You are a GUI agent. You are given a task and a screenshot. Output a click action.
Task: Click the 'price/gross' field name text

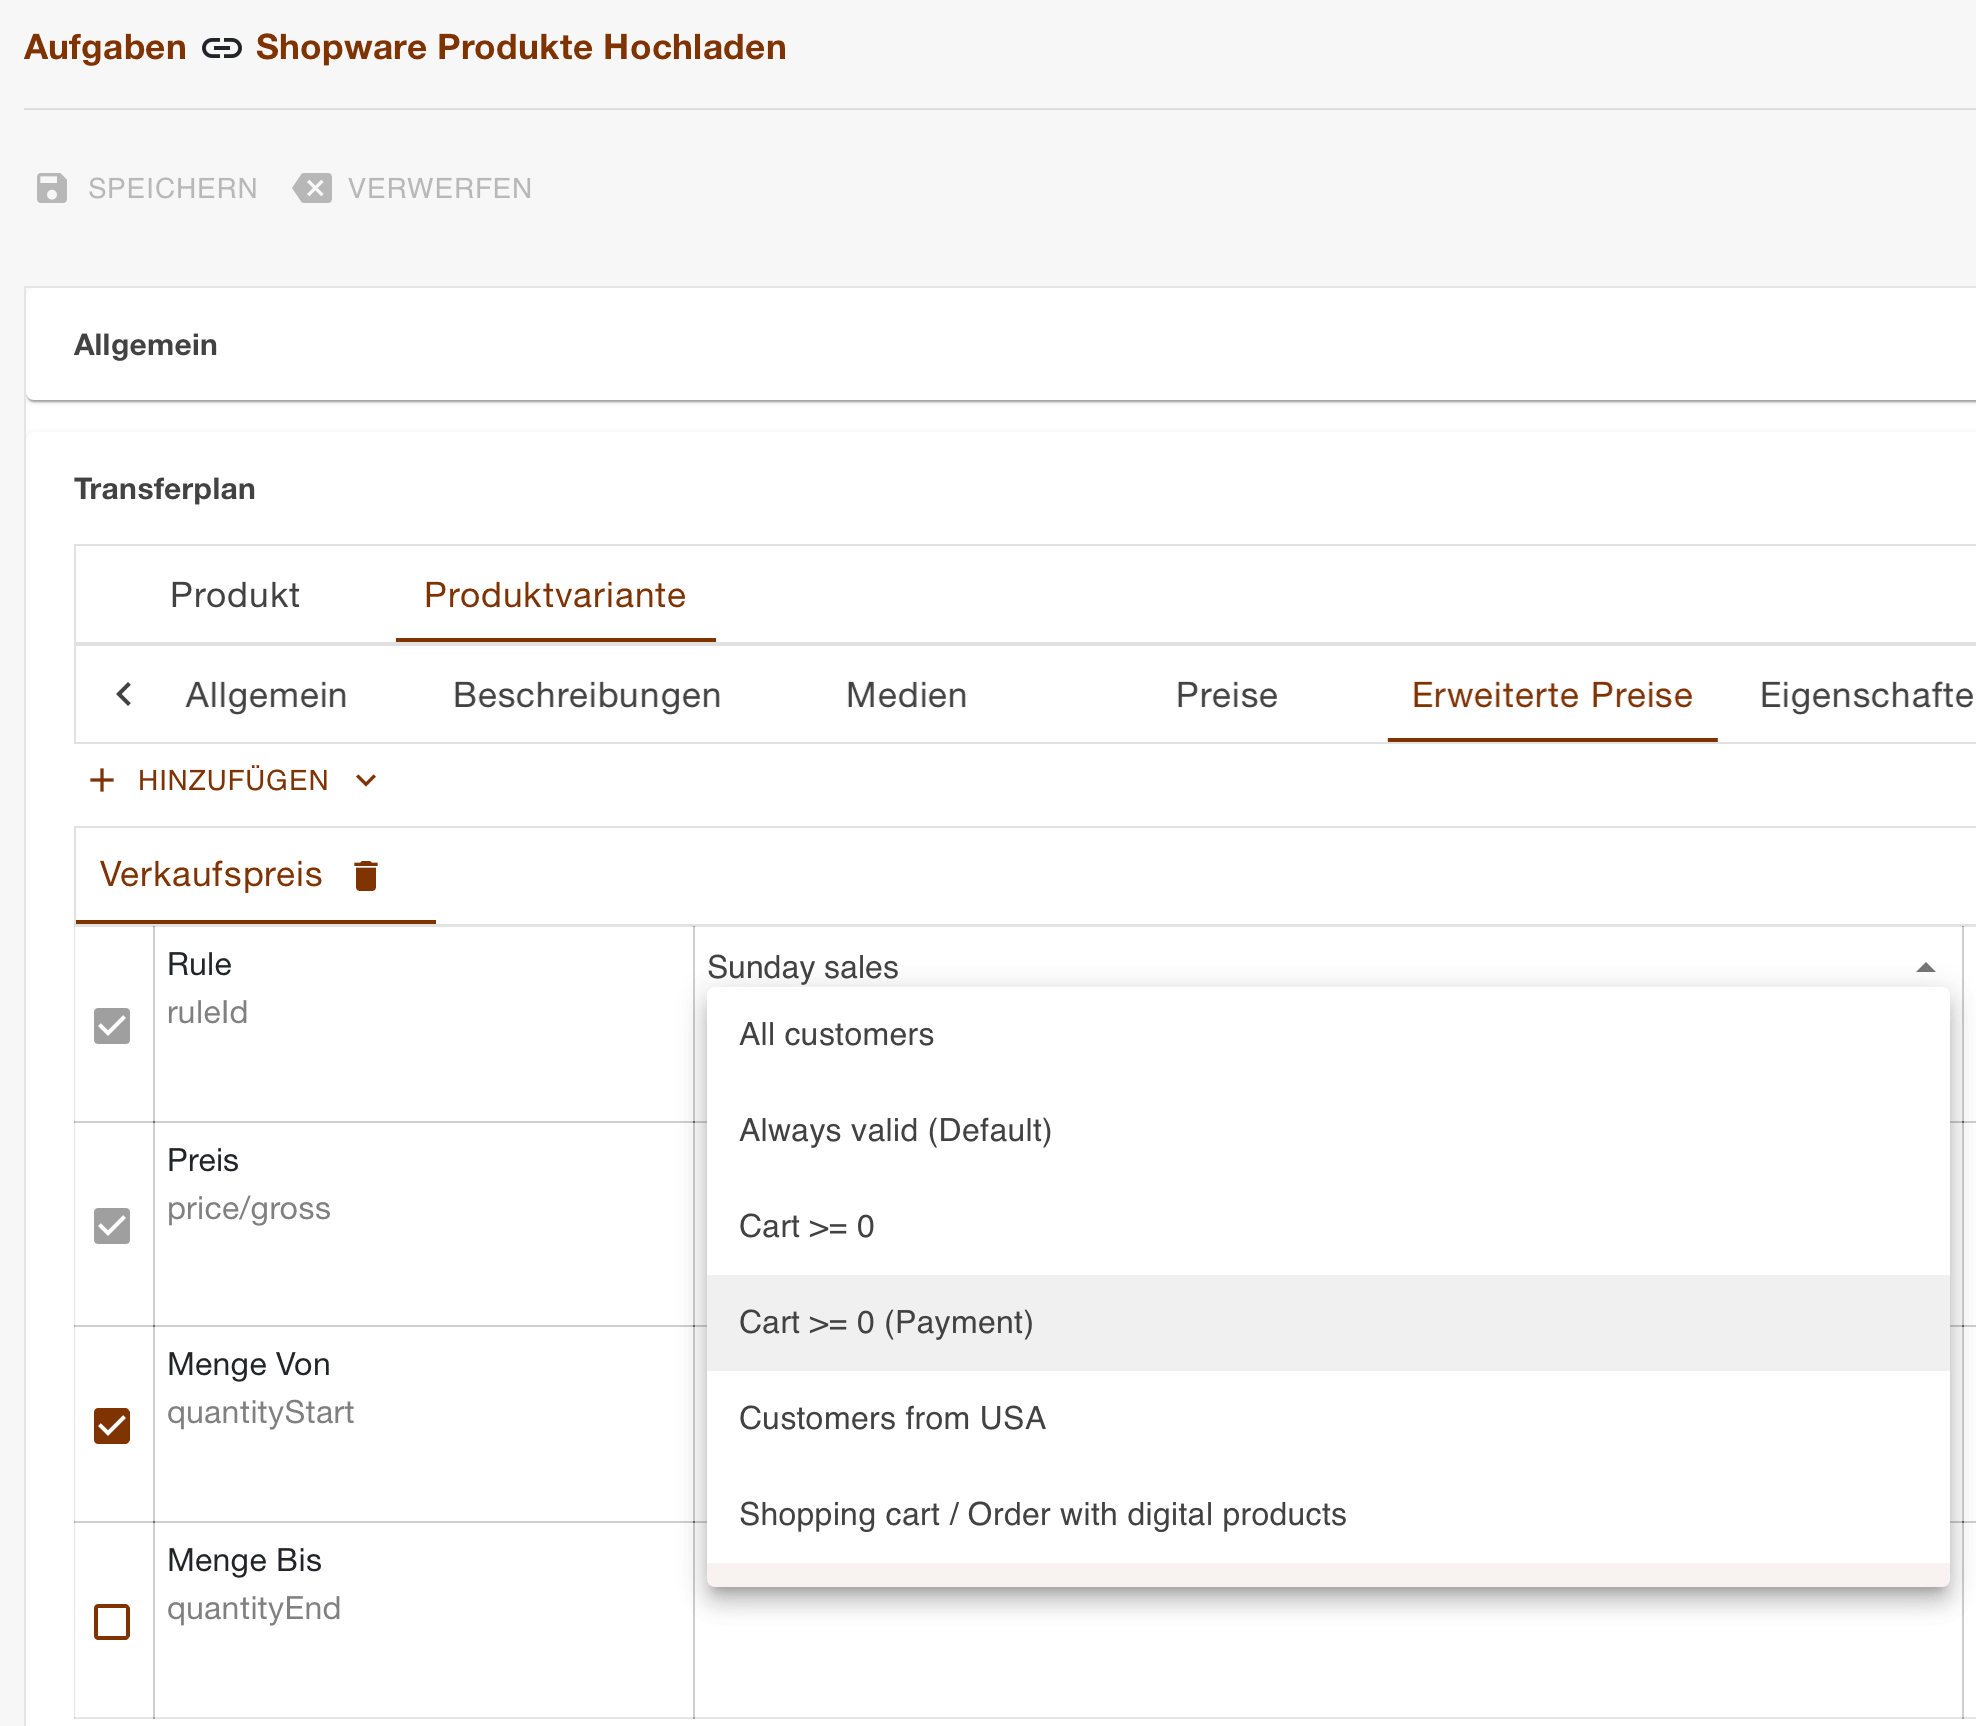click(x=249, y=1209)
